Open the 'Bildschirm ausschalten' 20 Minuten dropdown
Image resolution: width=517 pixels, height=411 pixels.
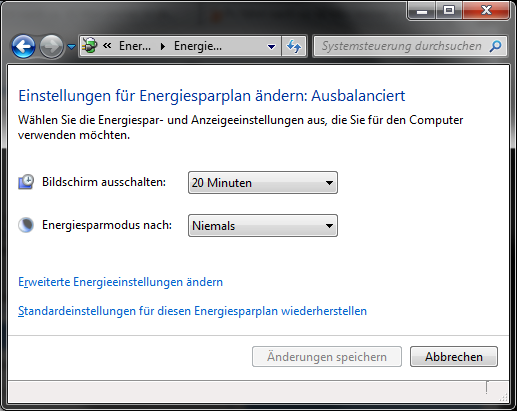(x=263, y=183)
